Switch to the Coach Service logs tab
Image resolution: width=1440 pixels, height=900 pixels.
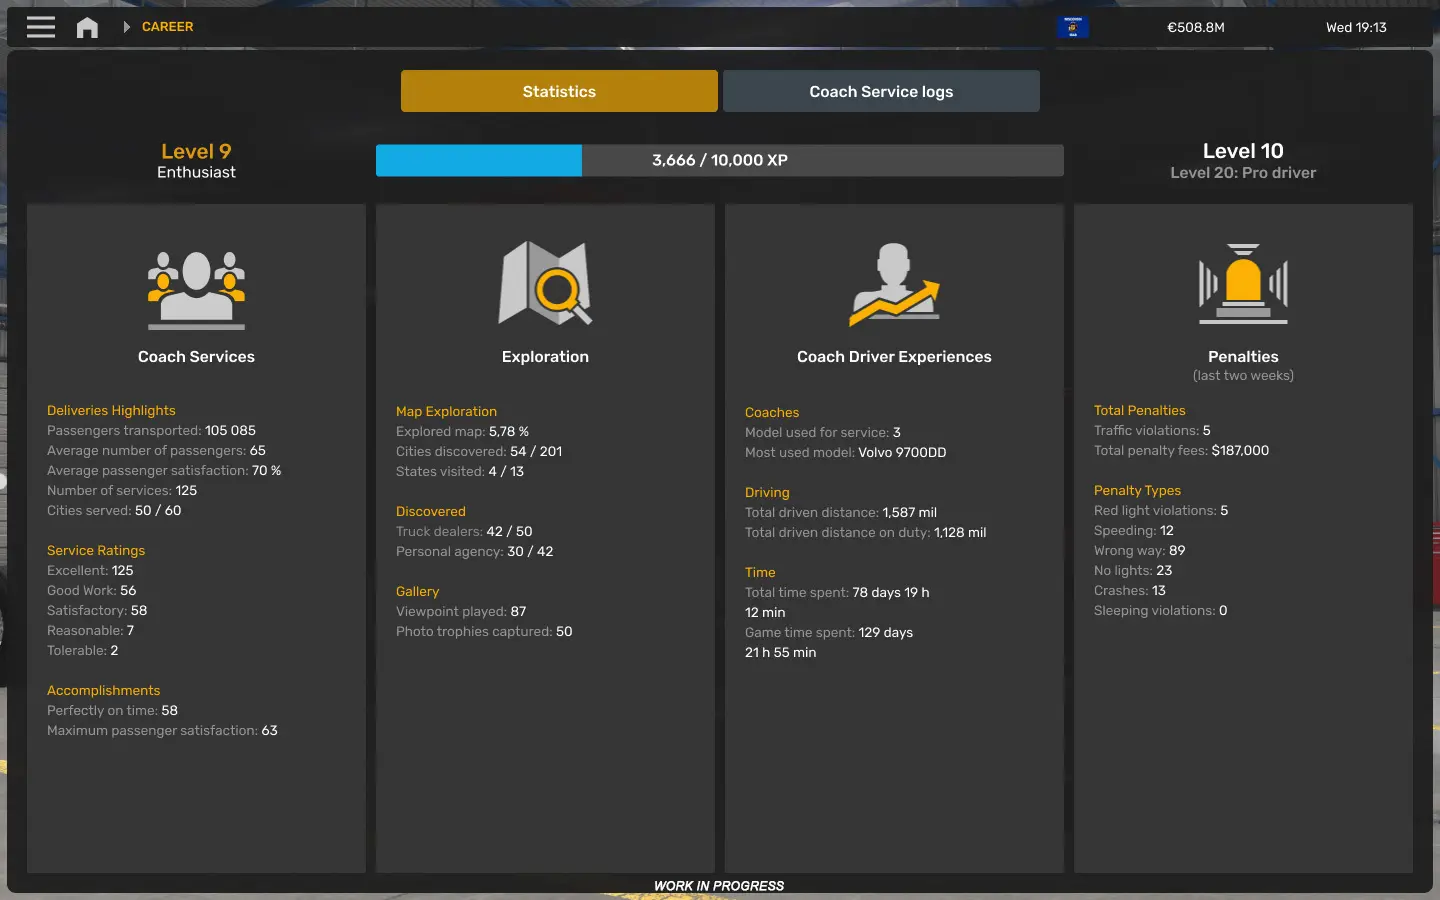pyautogui.click(x=881, y=91)
